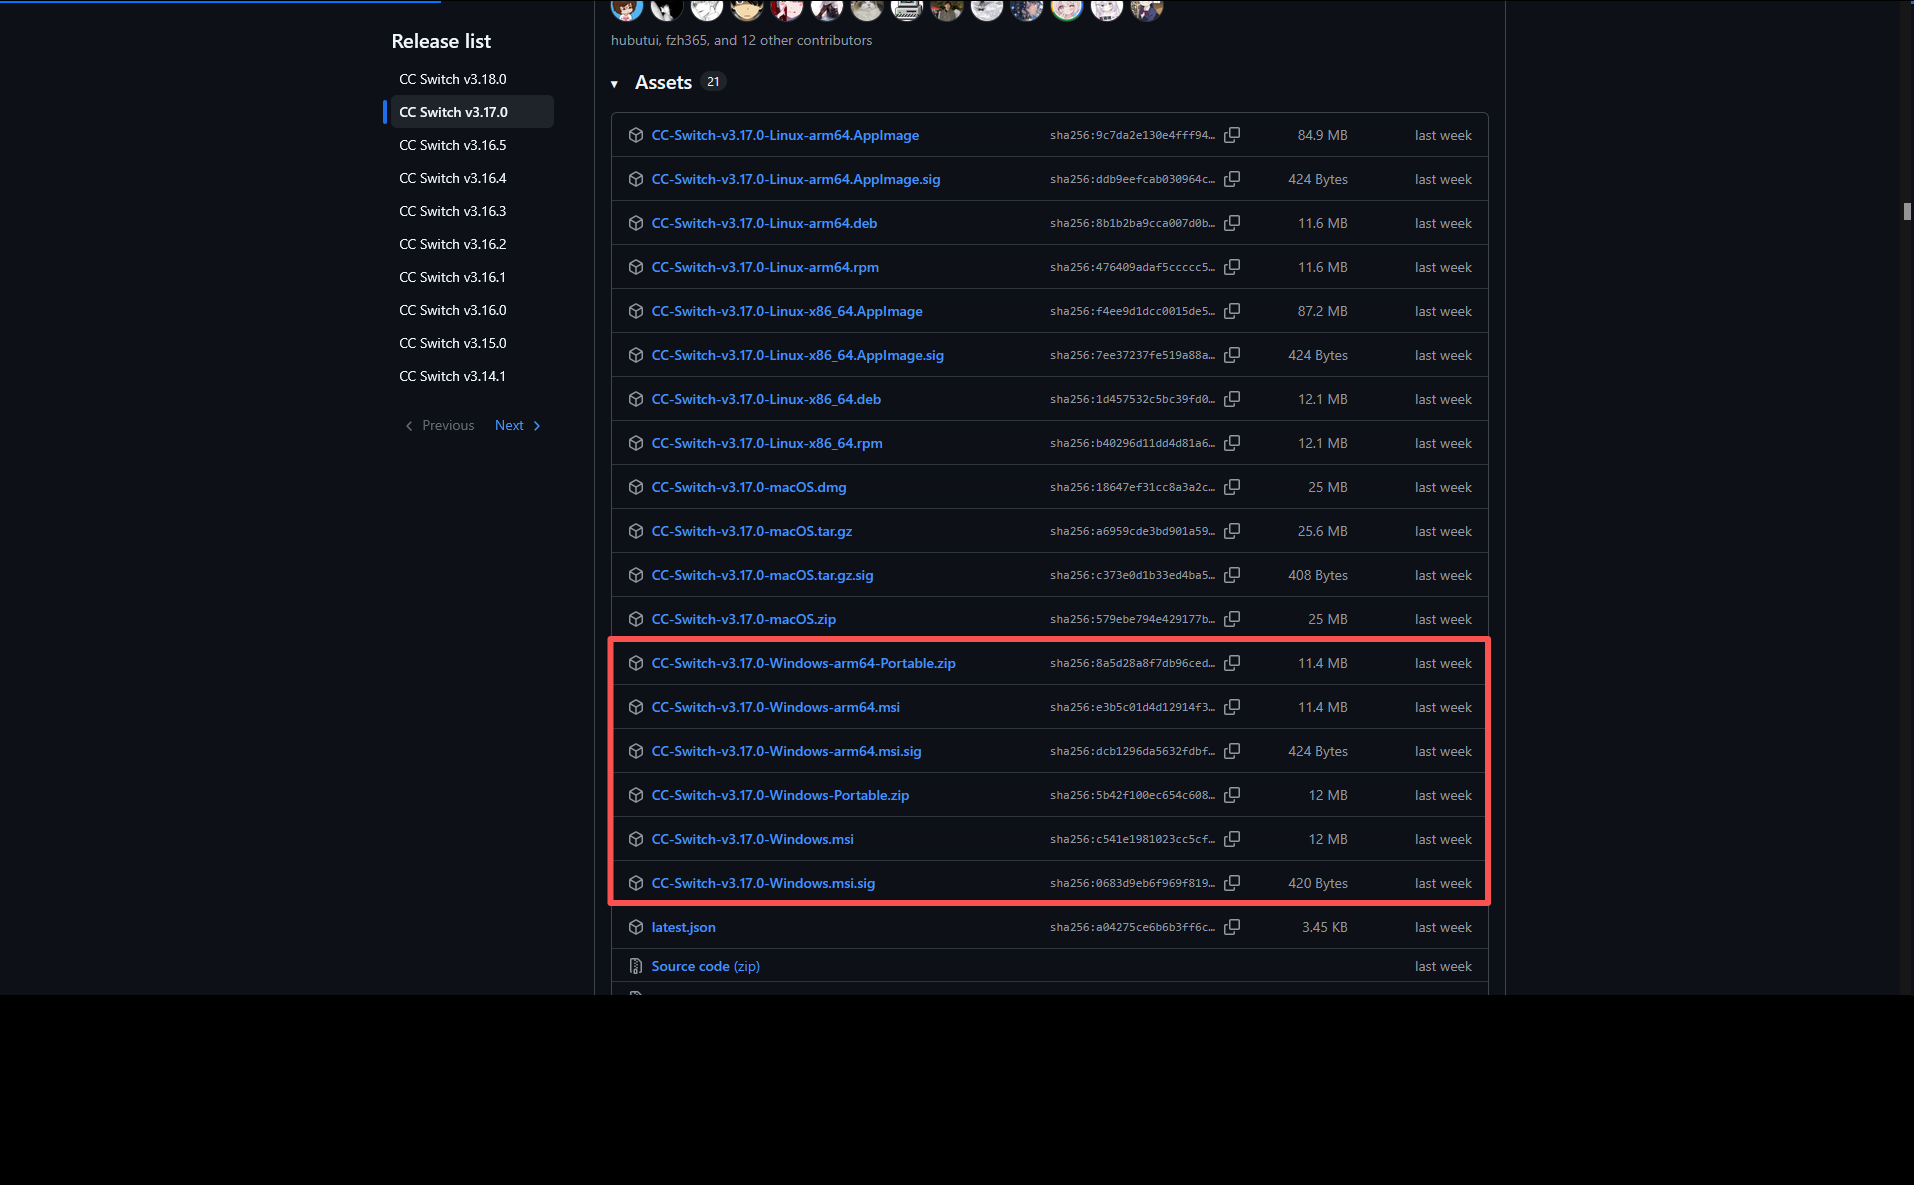This screenshot has width=1914, height=1185.
Task: Copy SHA256 of Linux-x86_64.deb asset
Action: (1232, 399)
